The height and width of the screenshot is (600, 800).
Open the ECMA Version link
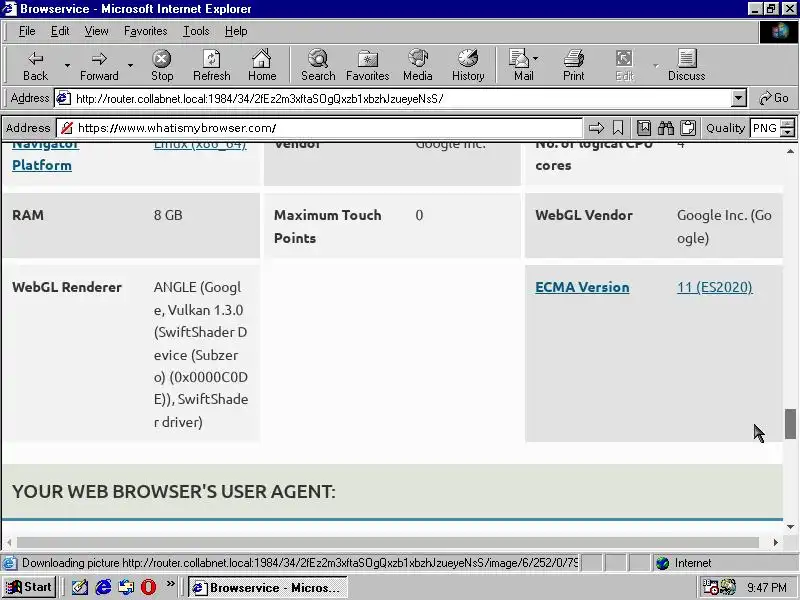click(582, 287)
